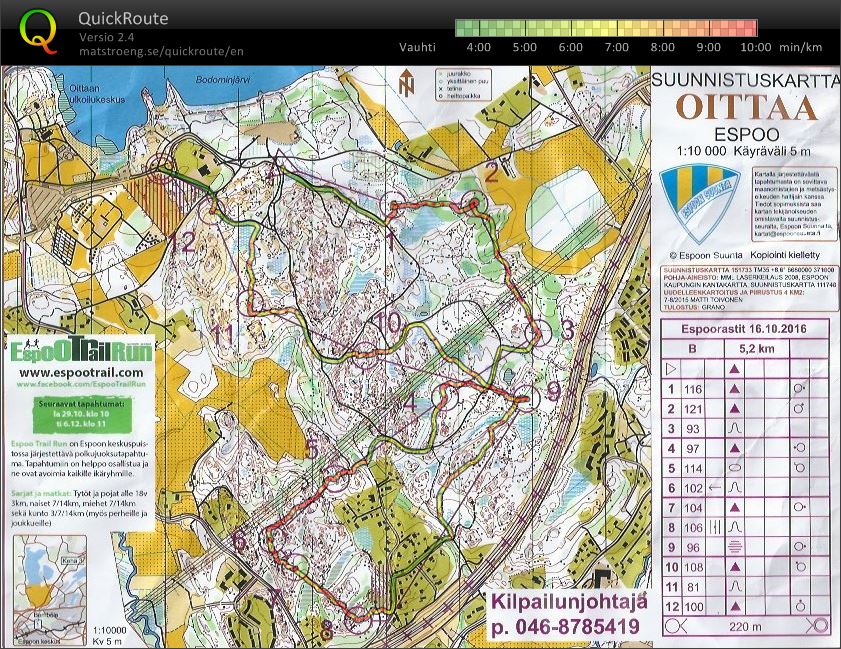Click the Espoo Trail Run logo
The width and height of the screenshot is (841, 649).
point(82,350)
